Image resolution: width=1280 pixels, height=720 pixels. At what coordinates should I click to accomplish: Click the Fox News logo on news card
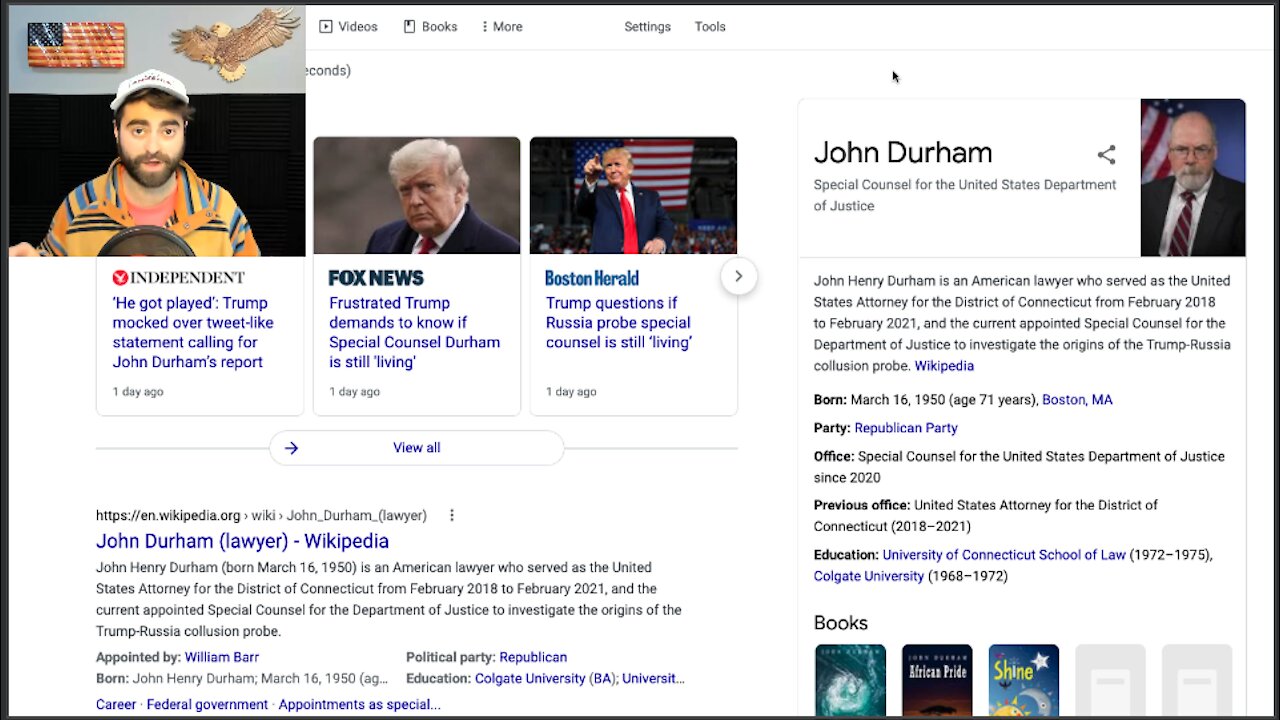point(376,277)
